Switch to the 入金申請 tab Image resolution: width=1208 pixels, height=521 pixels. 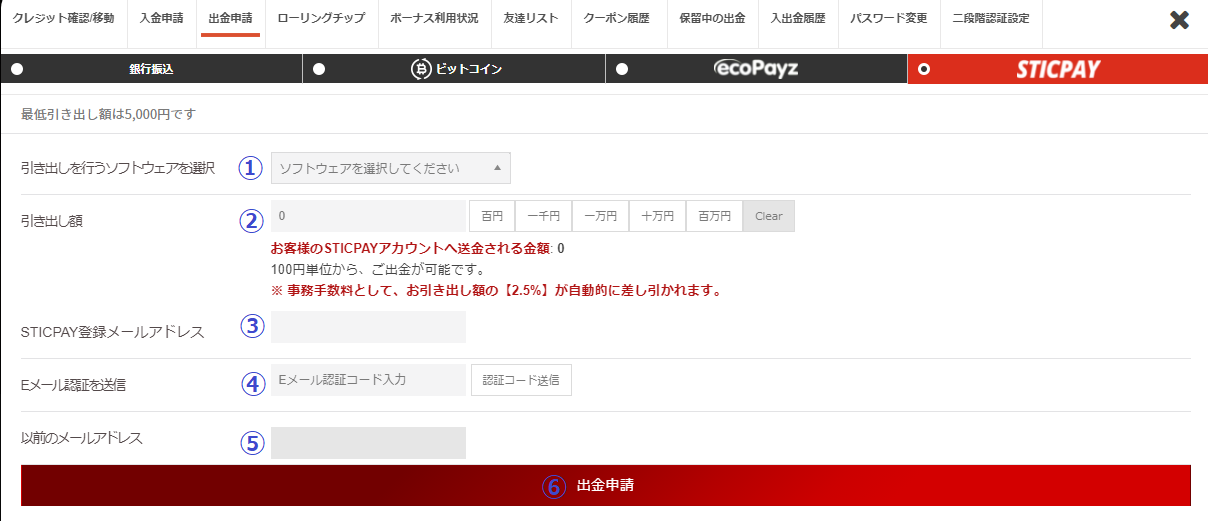click(162, 18)
